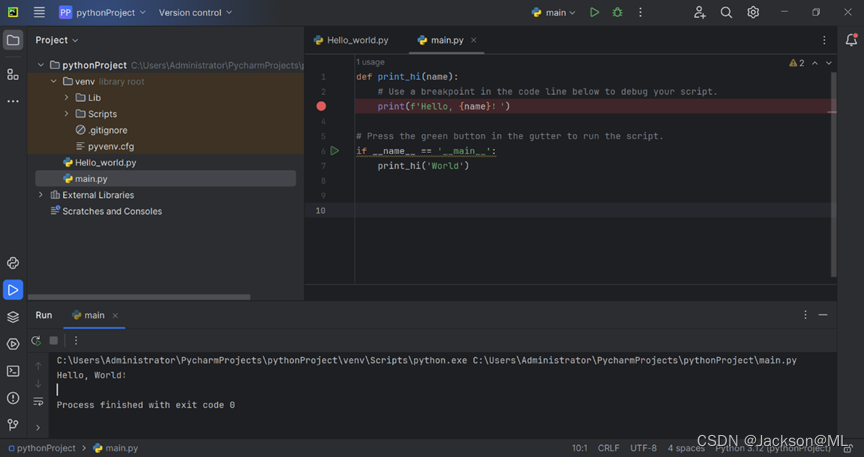The width and height of the screenshot is (864, 457).
Task: Start debugging with the Debug bug icon
Action: tap(617, 13)
